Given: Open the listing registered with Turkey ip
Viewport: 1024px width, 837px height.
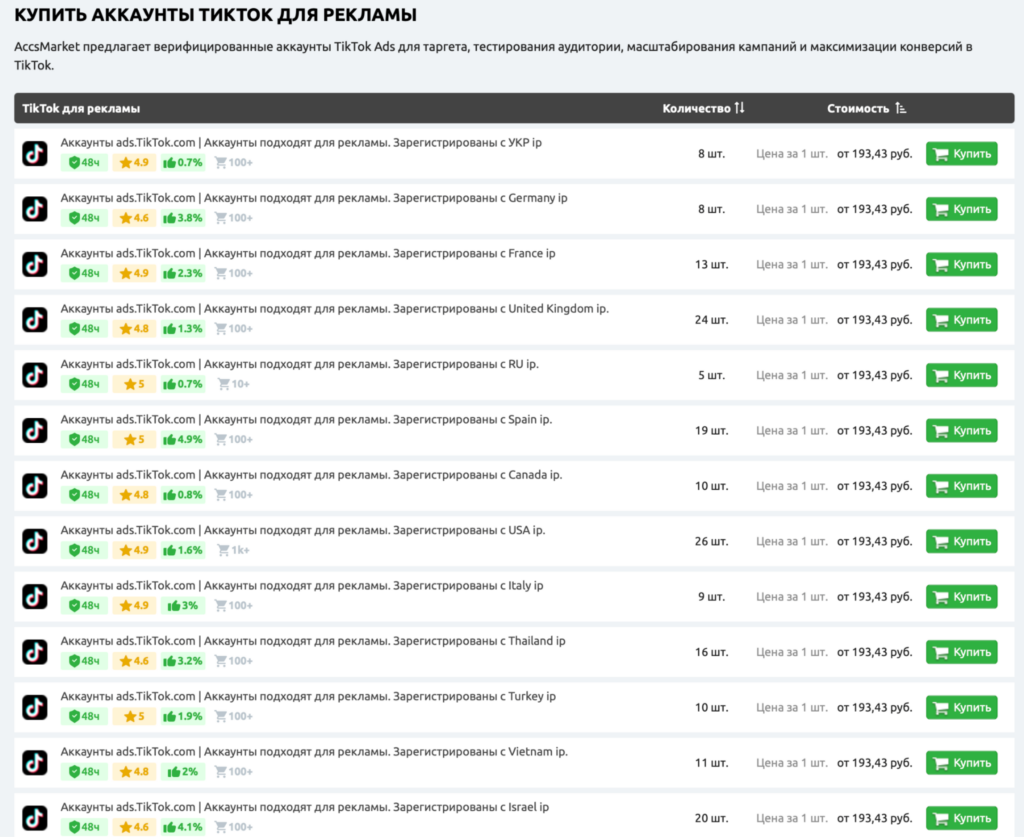Looking at the screenshot, I should pos(308,696).
